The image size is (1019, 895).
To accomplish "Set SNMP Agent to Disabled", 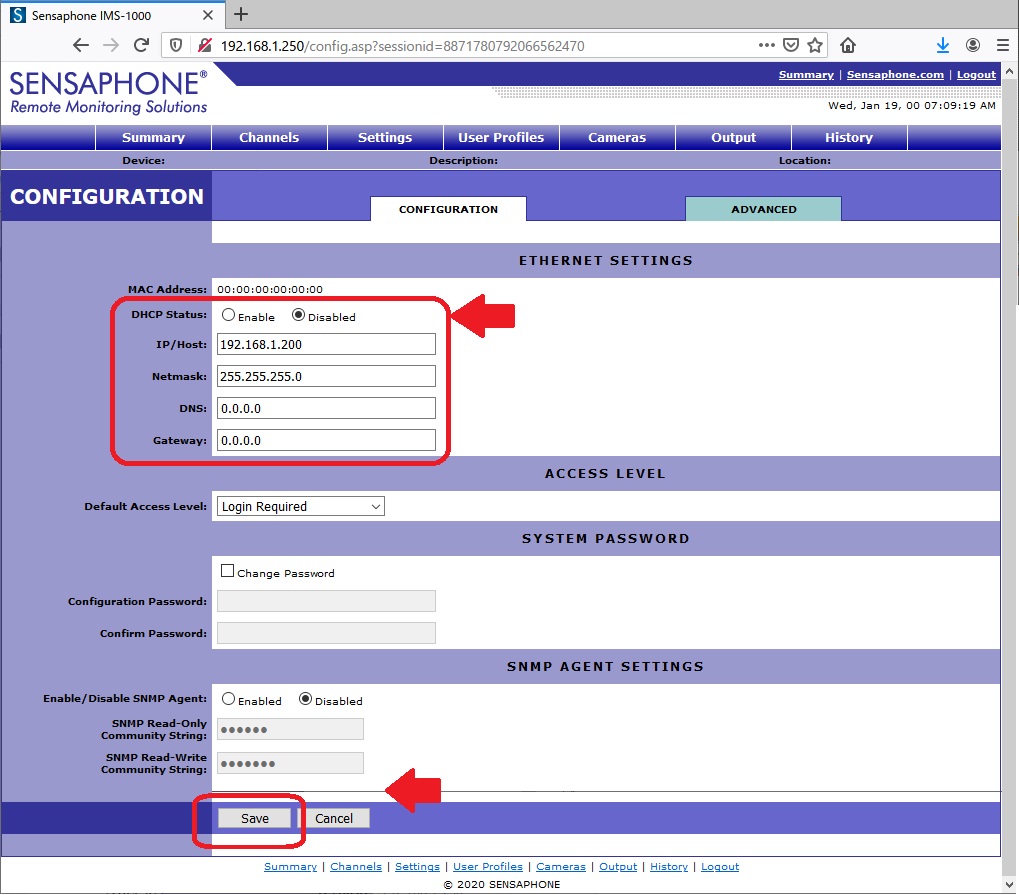I will [305, 699].
